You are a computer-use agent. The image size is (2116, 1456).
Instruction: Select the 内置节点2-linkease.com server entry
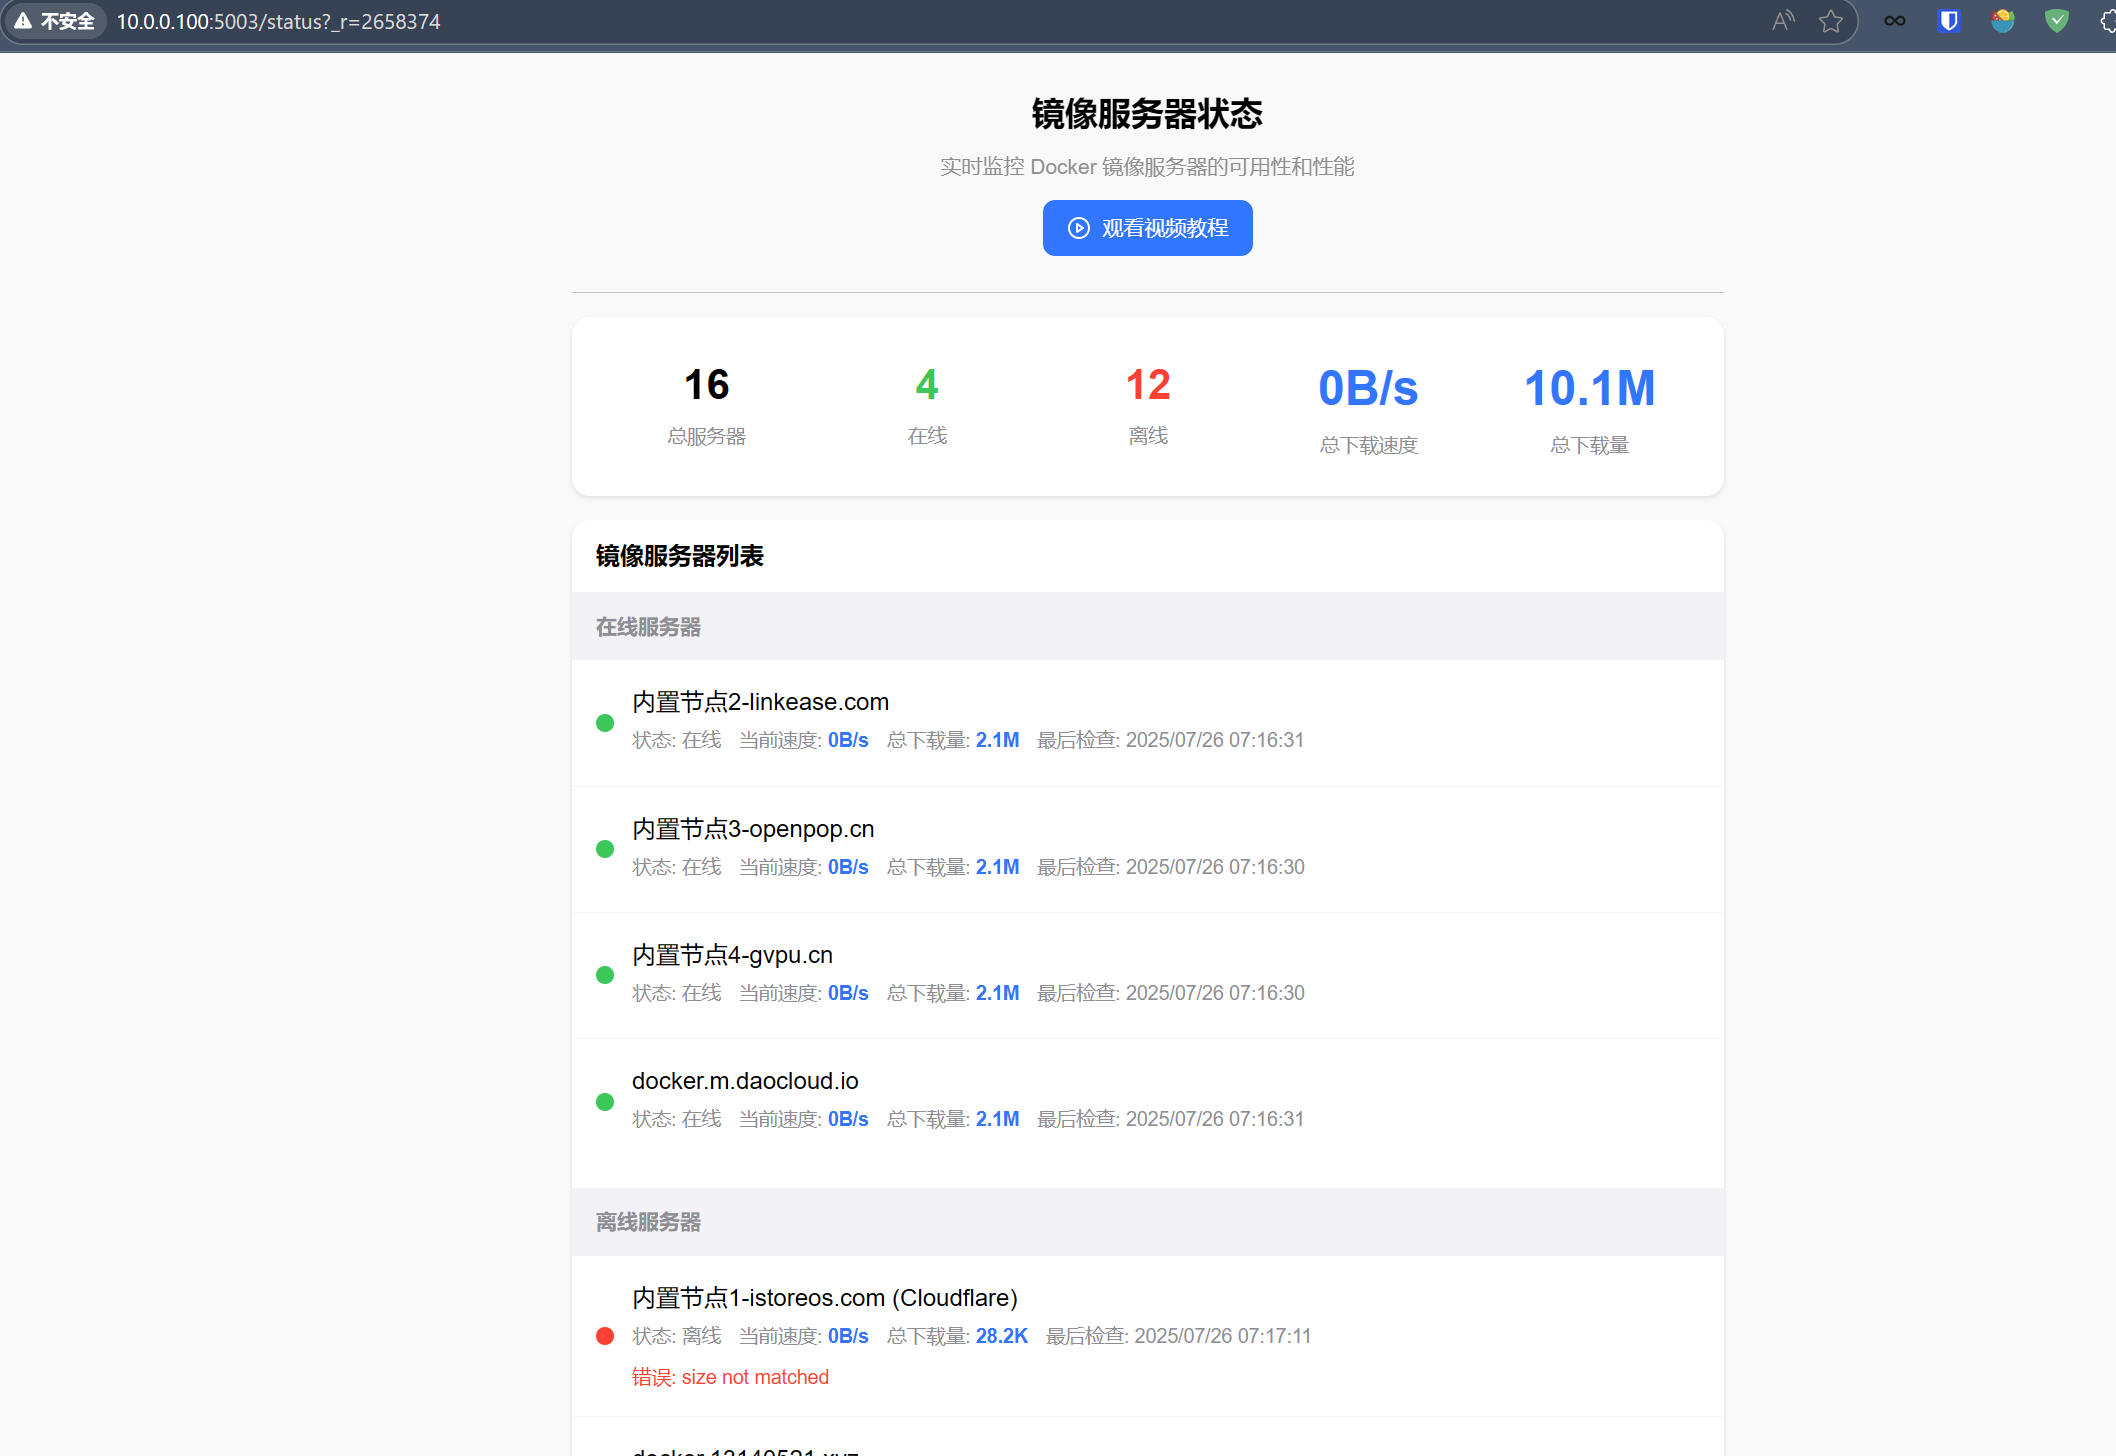point(760,702)
